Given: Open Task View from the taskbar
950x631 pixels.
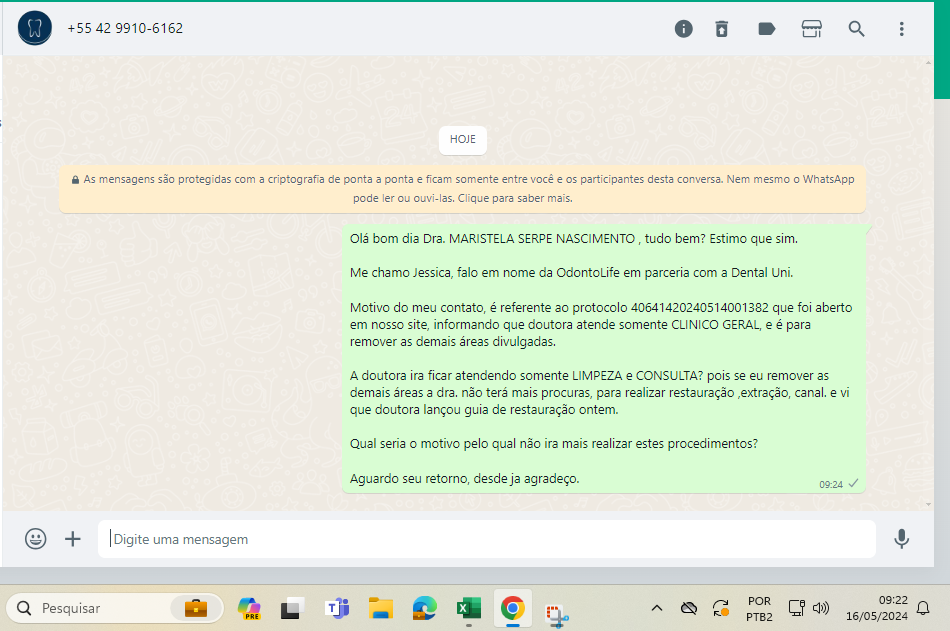Looking at the screenshot, I should click(x=292, y=608).
